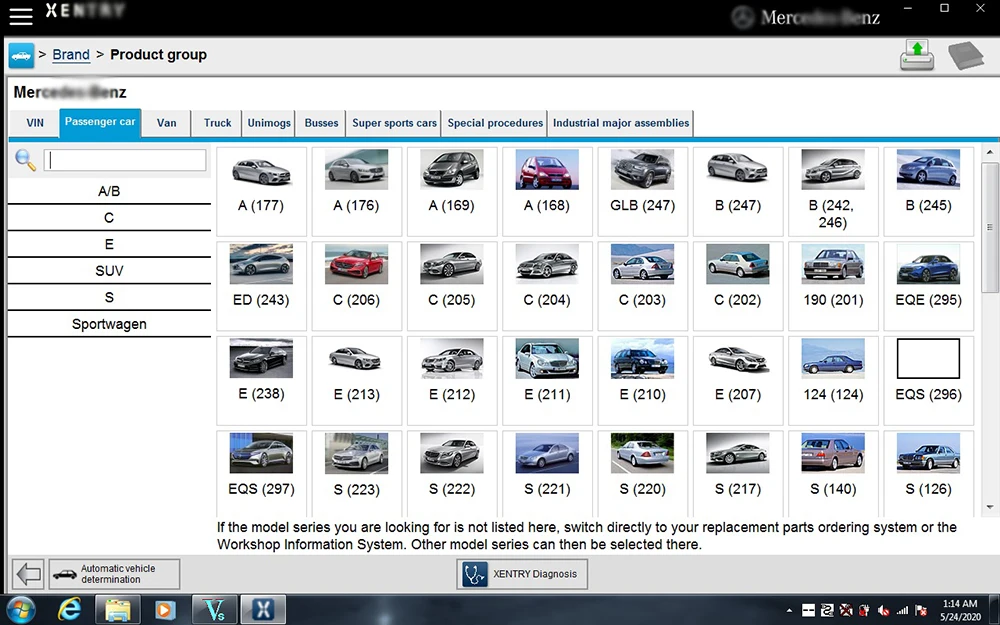Select the EQE (295) model series

coord(929,286)
